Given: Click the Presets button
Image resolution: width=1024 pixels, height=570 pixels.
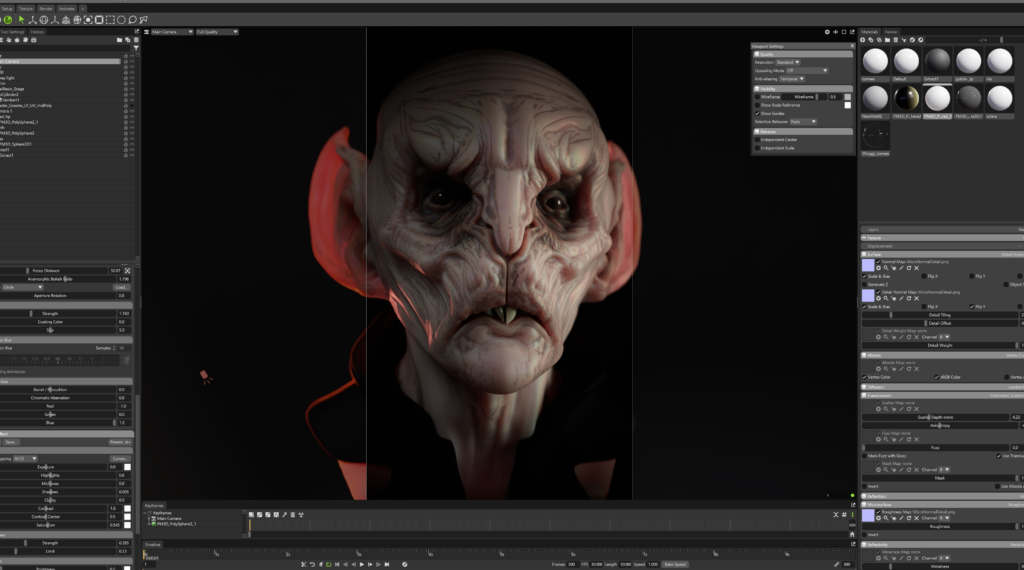Looking at the screenshot, I should [120, 442].
